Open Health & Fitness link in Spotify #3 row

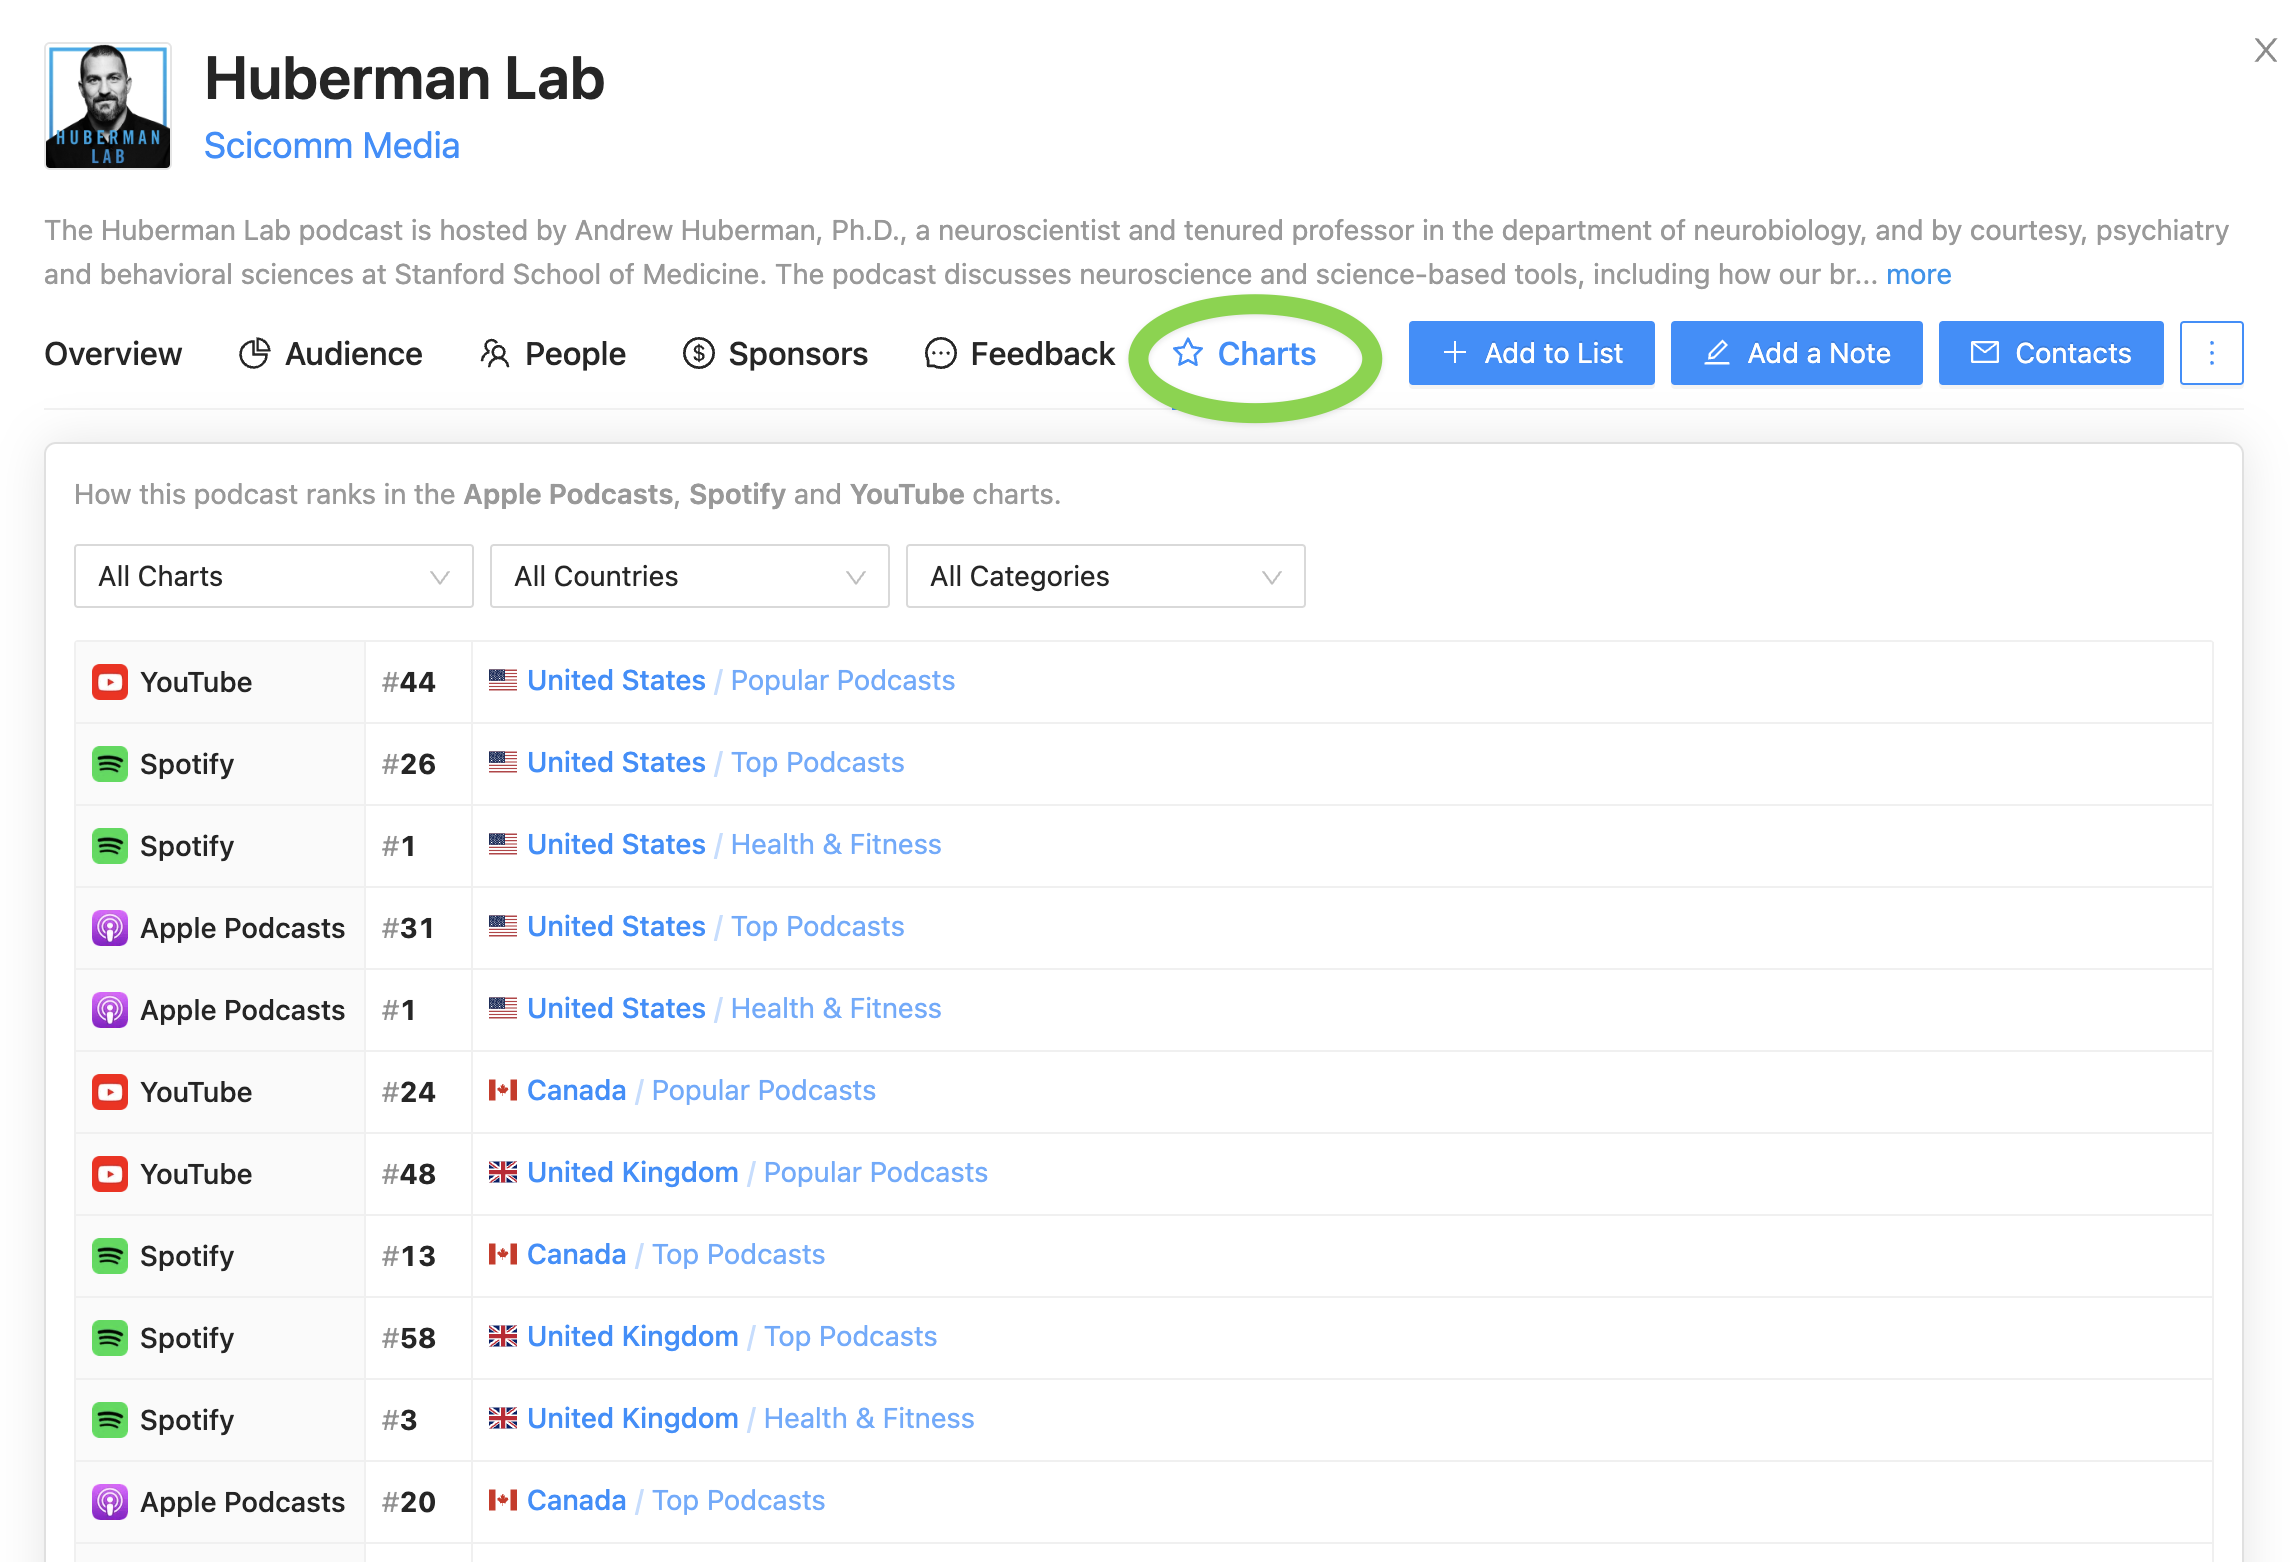tap(869, 1418)
